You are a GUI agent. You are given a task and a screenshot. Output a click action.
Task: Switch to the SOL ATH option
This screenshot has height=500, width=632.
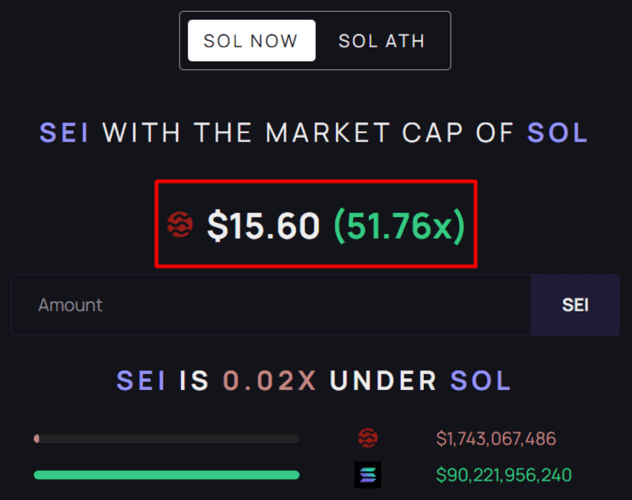[381, 41]
